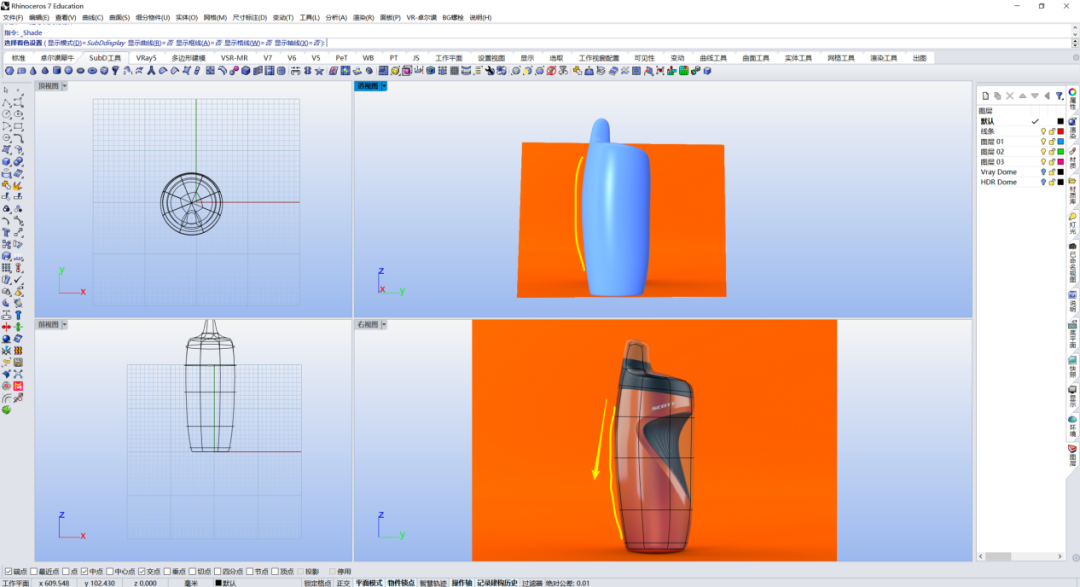Click the SubD ellipsoid tool icon
Screen dimensions: 1080x587
(80, 70)
